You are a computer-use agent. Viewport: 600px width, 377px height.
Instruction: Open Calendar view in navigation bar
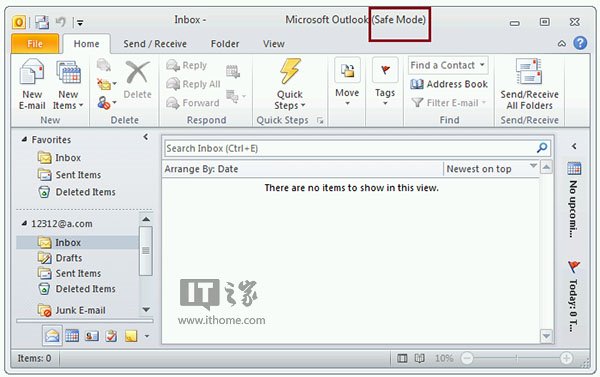click(x=72, y=336)
